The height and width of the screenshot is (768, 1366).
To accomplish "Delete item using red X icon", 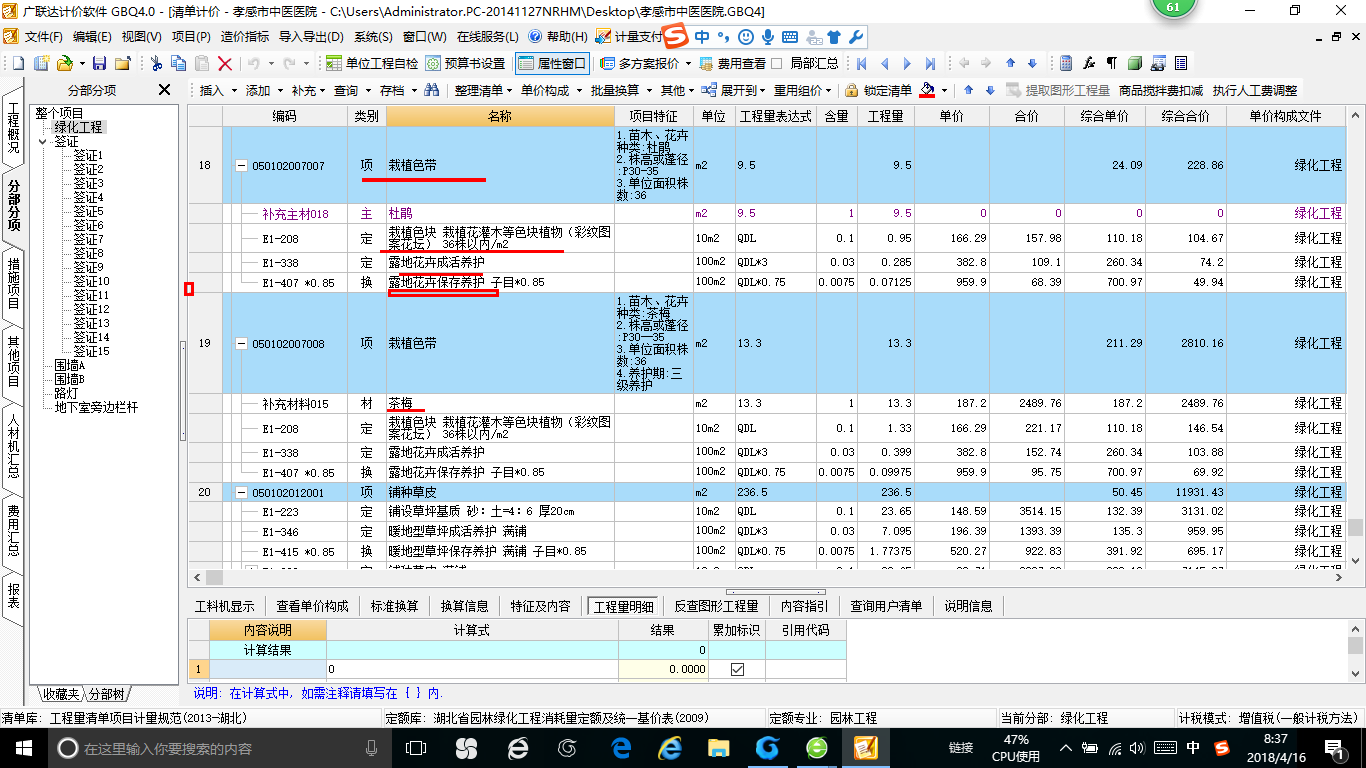I will pyautogui.click(x=225, y=63).
